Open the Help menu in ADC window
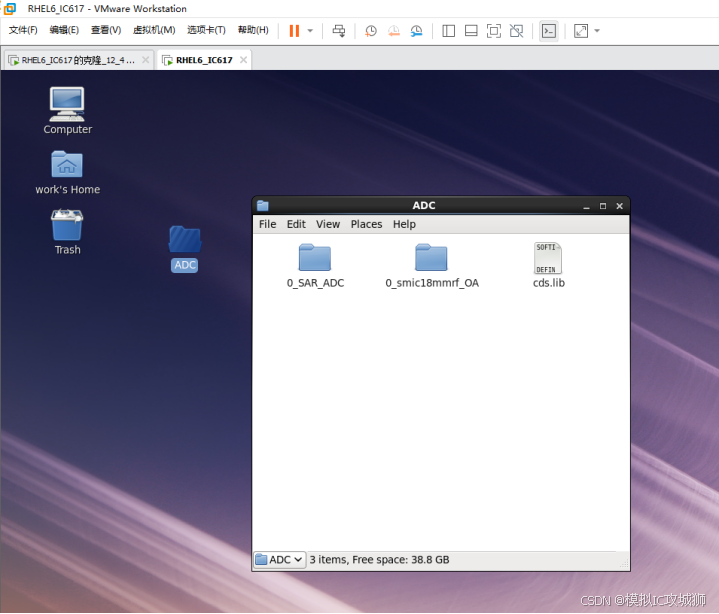Image resolution: width=719 pixels, height=614 pixels. point(404,224)
